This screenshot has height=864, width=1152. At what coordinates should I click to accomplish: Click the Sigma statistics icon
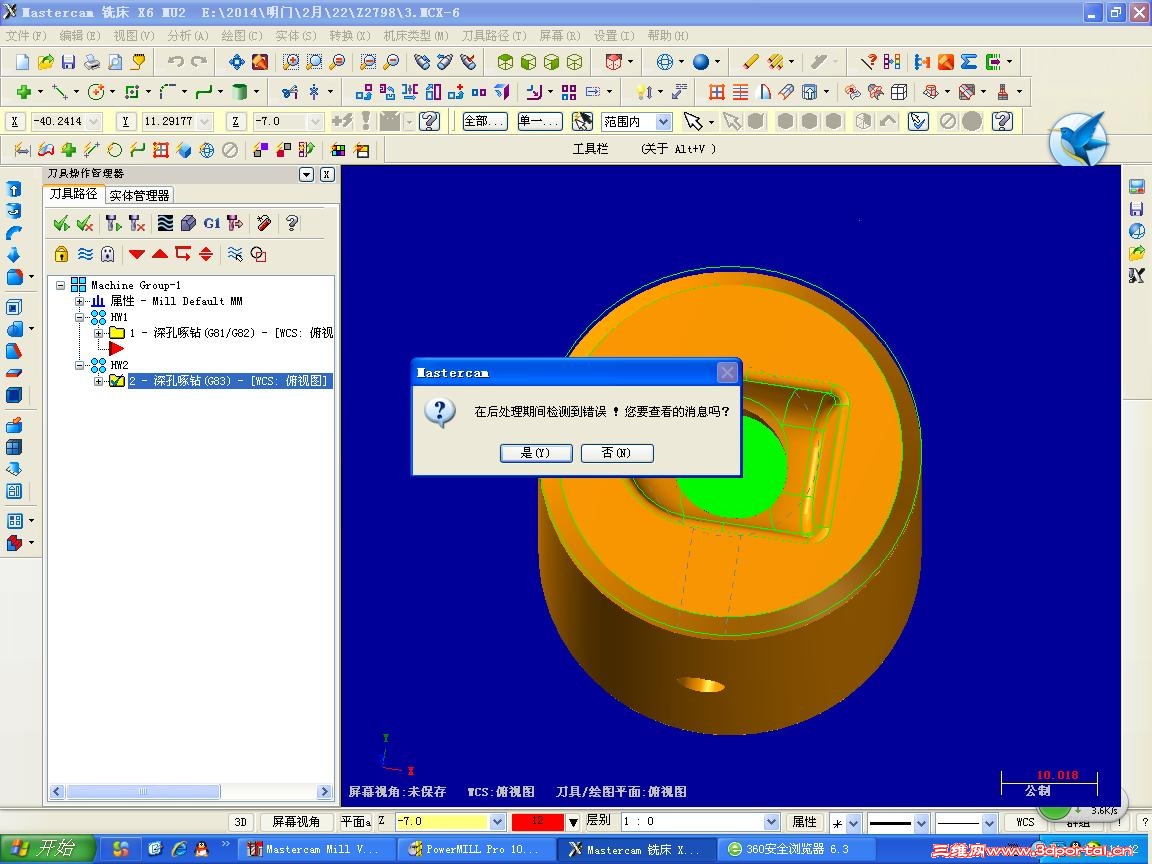(969, 62)
